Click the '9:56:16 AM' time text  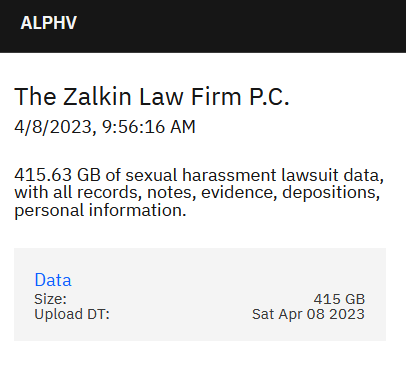click(149, 127)
